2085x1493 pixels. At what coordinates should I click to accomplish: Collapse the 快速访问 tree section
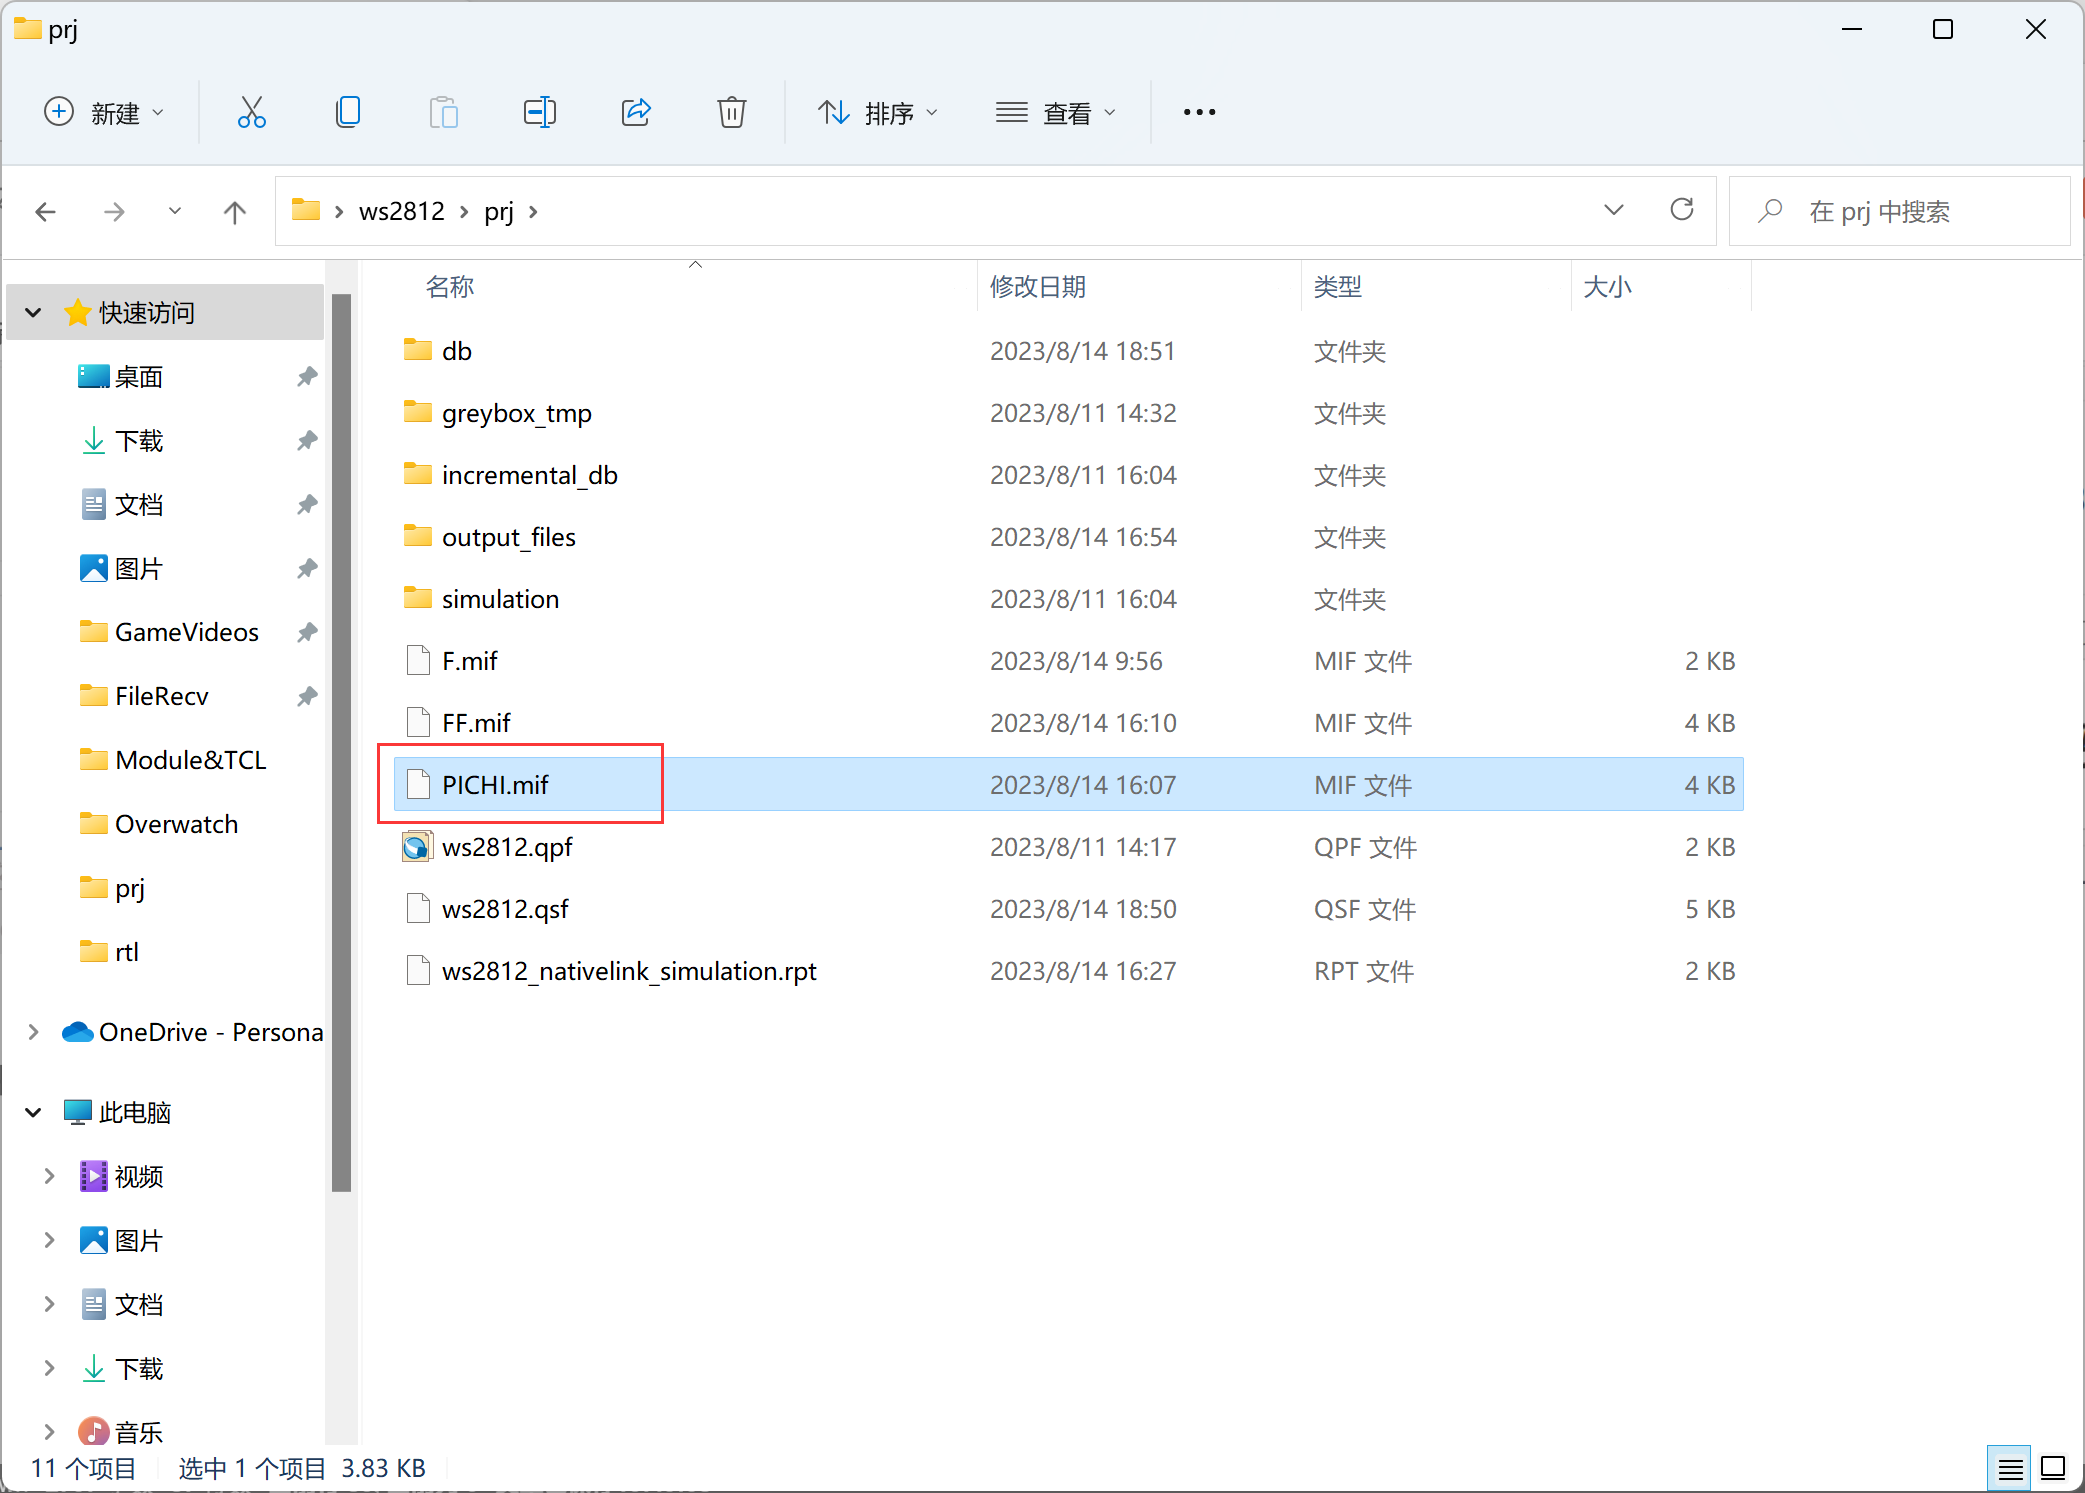click(34, 313)
